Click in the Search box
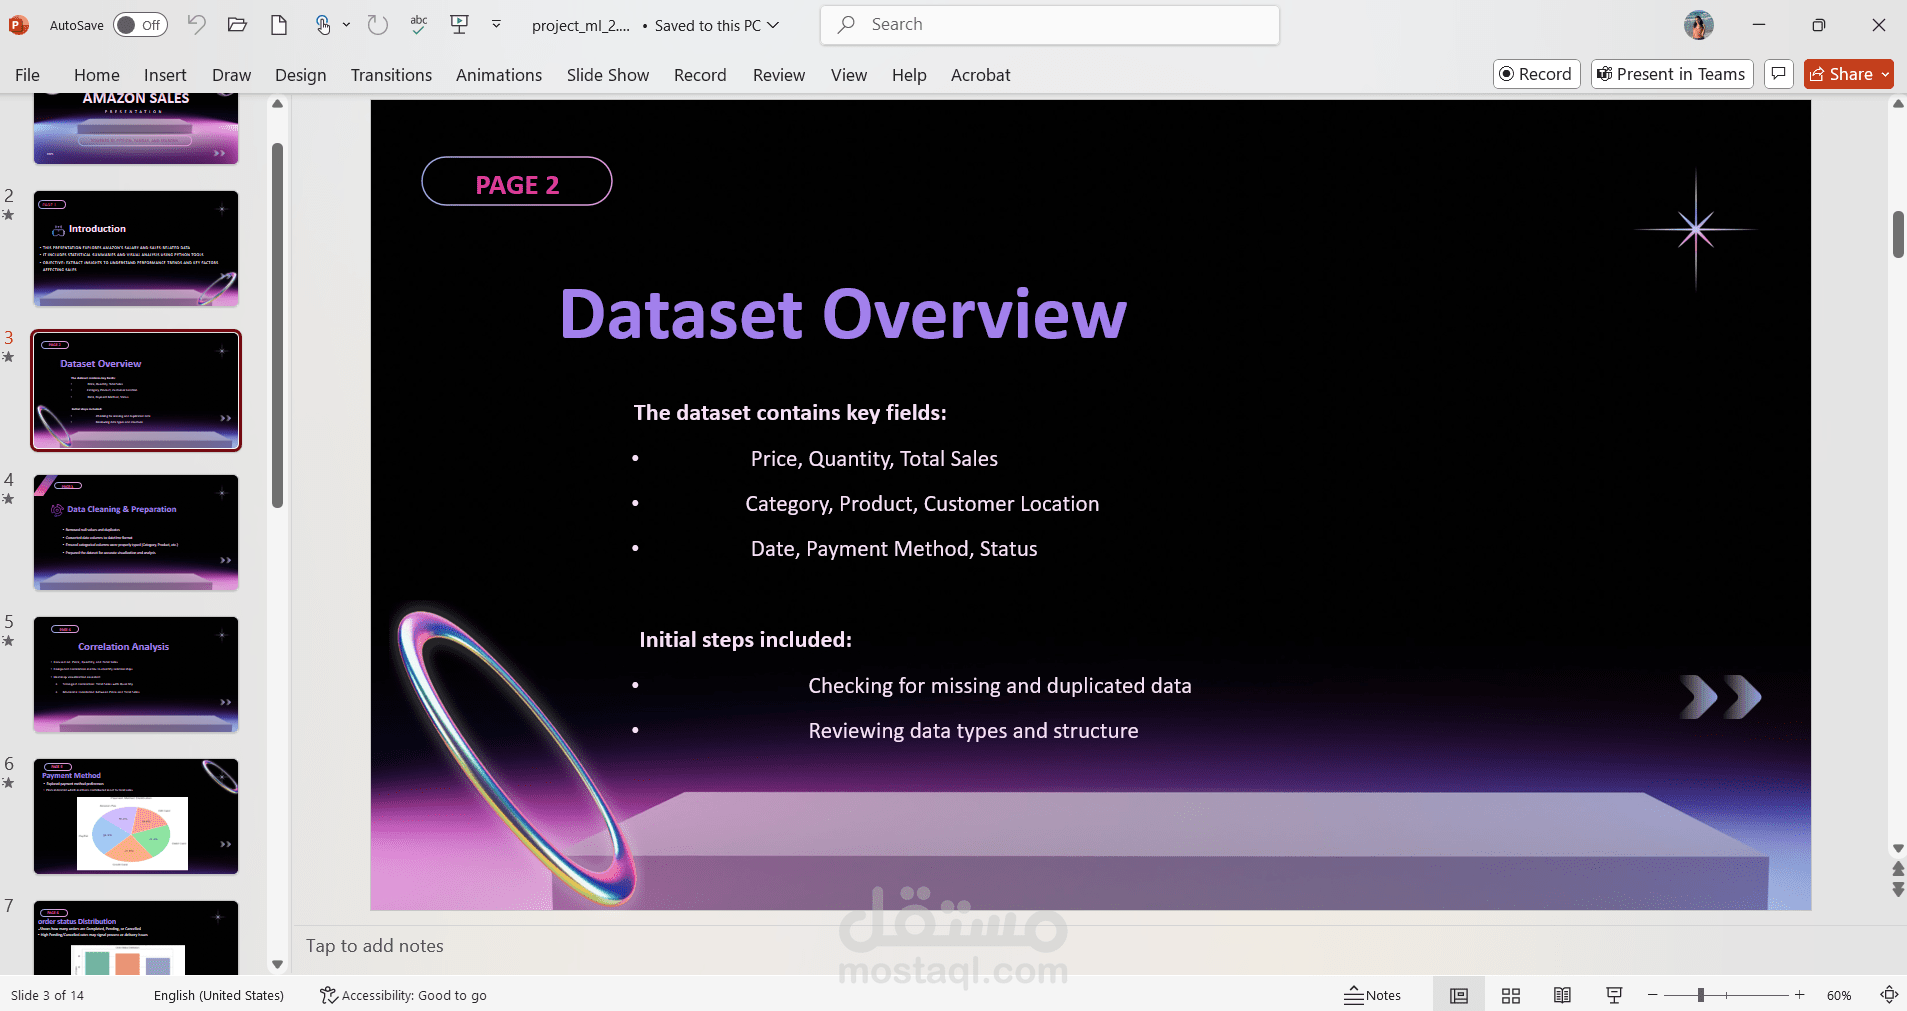This screenshot has height=1011, width=1907. pyautogui.click(x=1050, y=25)
